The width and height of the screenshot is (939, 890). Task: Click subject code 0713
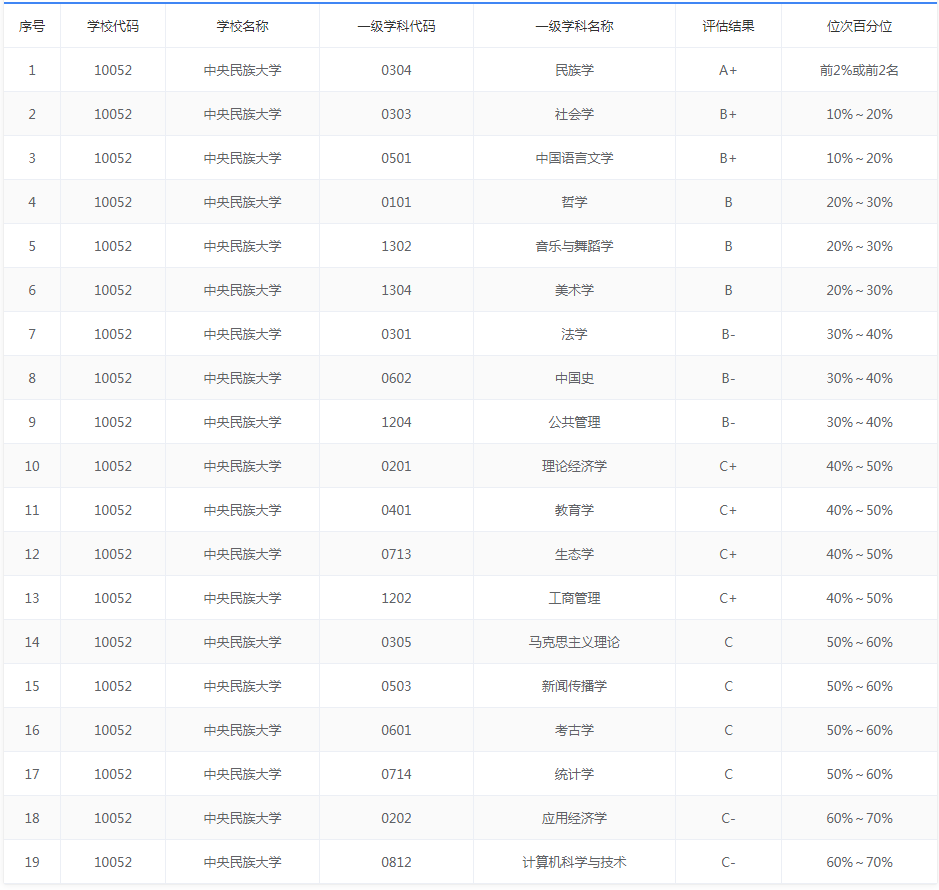(x=396, y=555)
